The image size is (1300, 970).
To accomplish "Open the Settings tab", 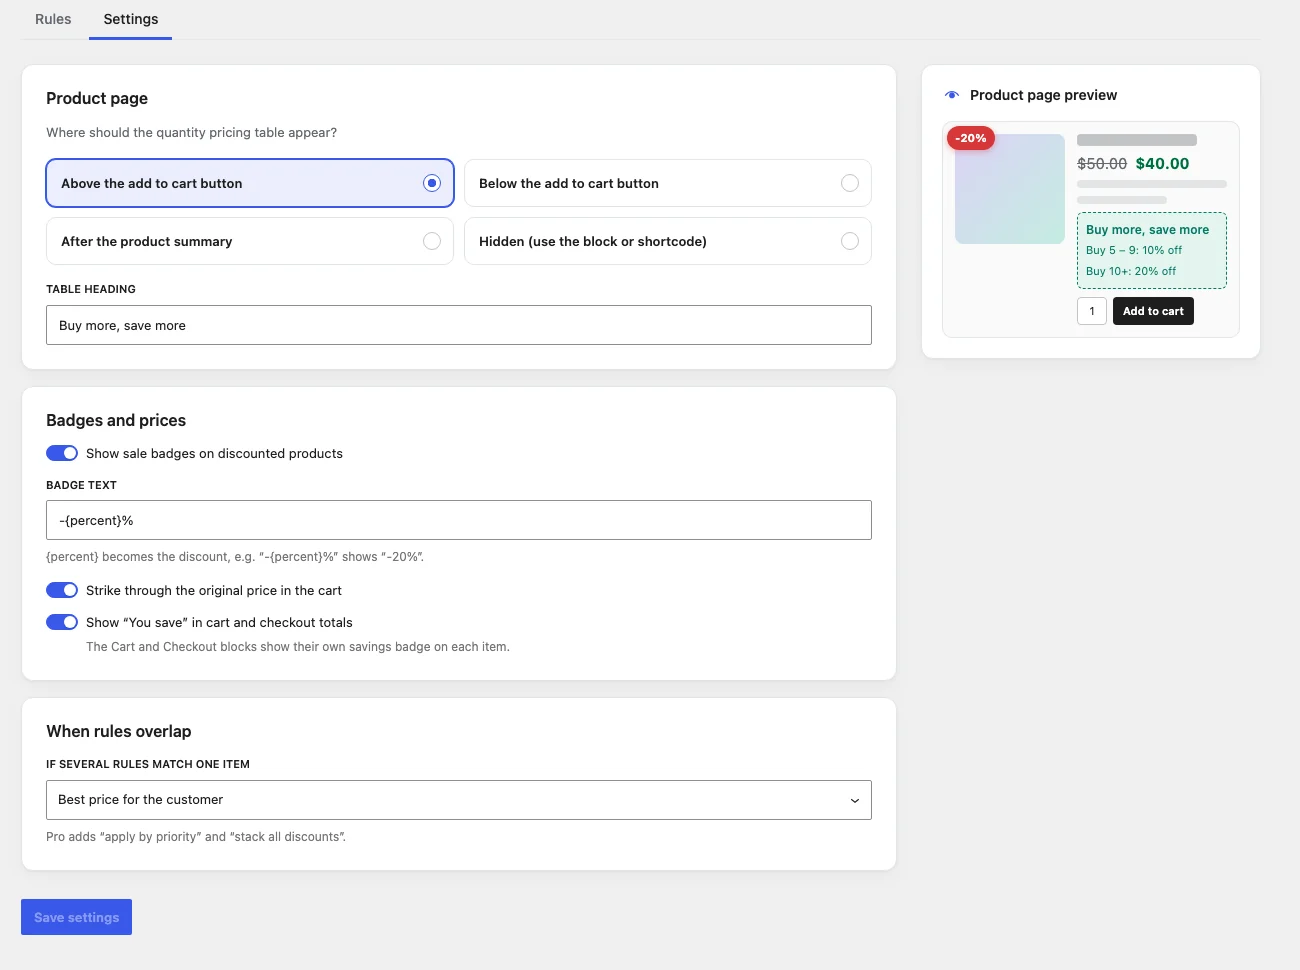I will point(131,19).
